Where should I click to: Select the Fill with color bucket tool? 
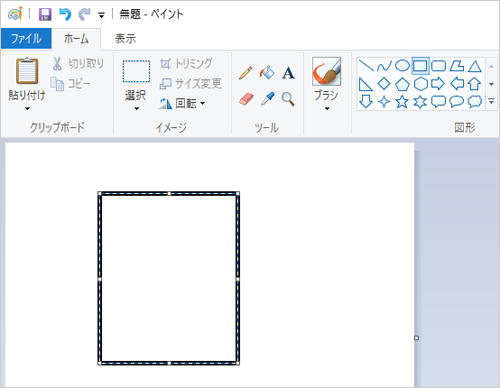(x=267, y=72)
